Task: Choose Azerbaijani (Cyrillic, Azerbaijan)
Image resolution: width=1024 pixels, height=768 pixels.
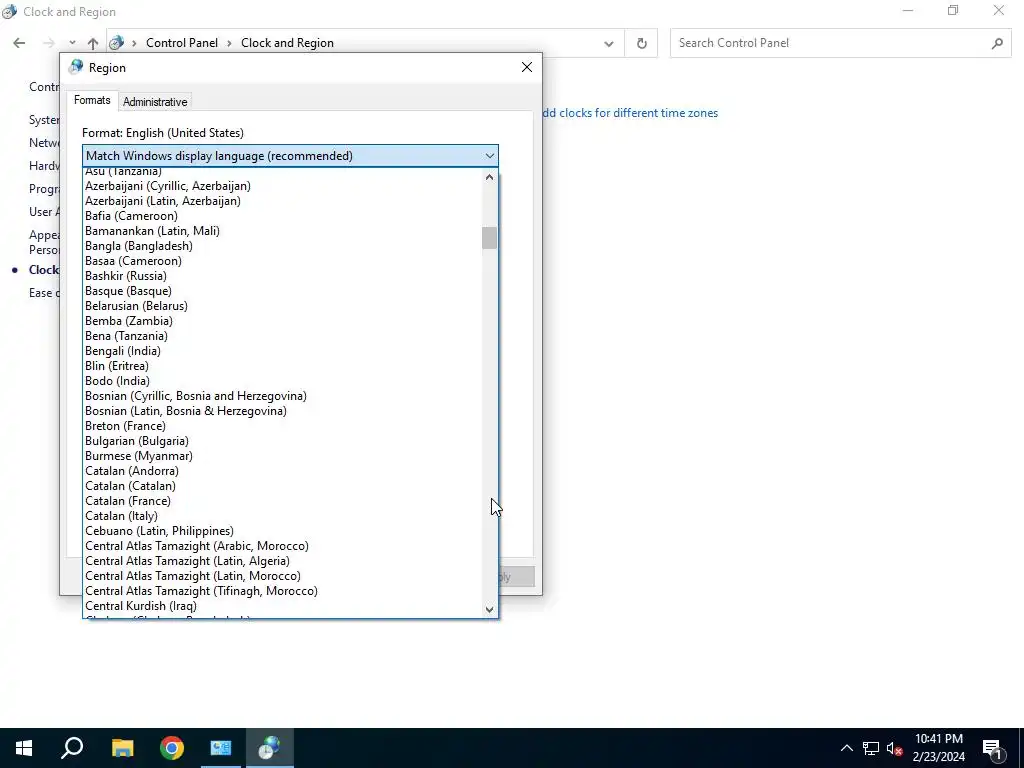Action: (282, 186)
